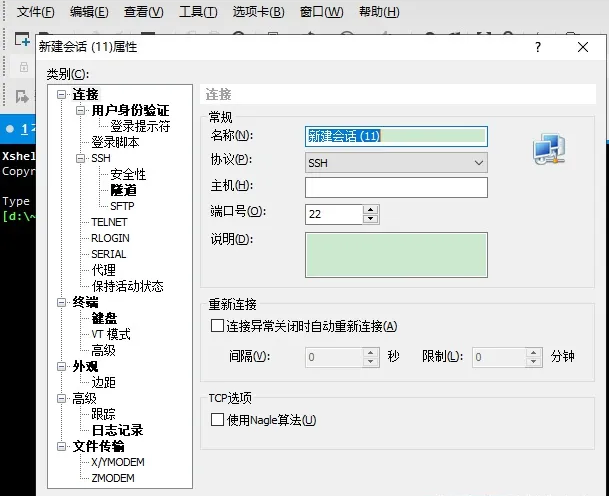The width and height of the screenshot is (609, 496).
Task: Collapse the 连接 tree node
Action: [x=62, y=95]
